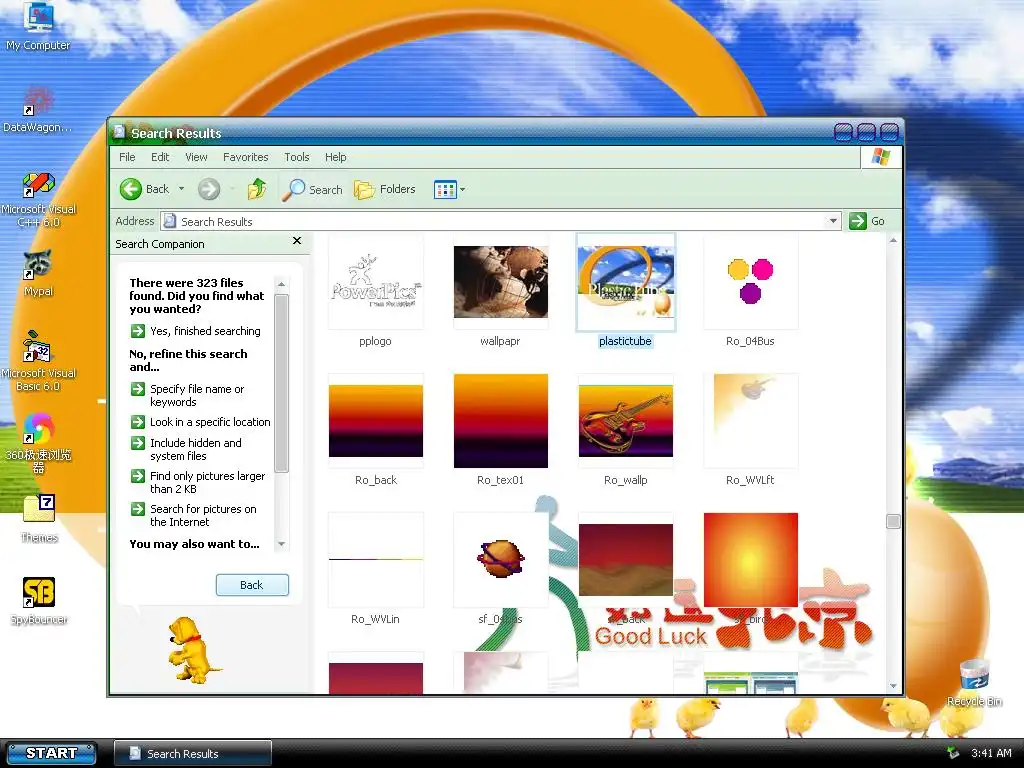Click the 3:41 AM clock
Viewport: 1024px width, 768px height.
pos(991,754)
